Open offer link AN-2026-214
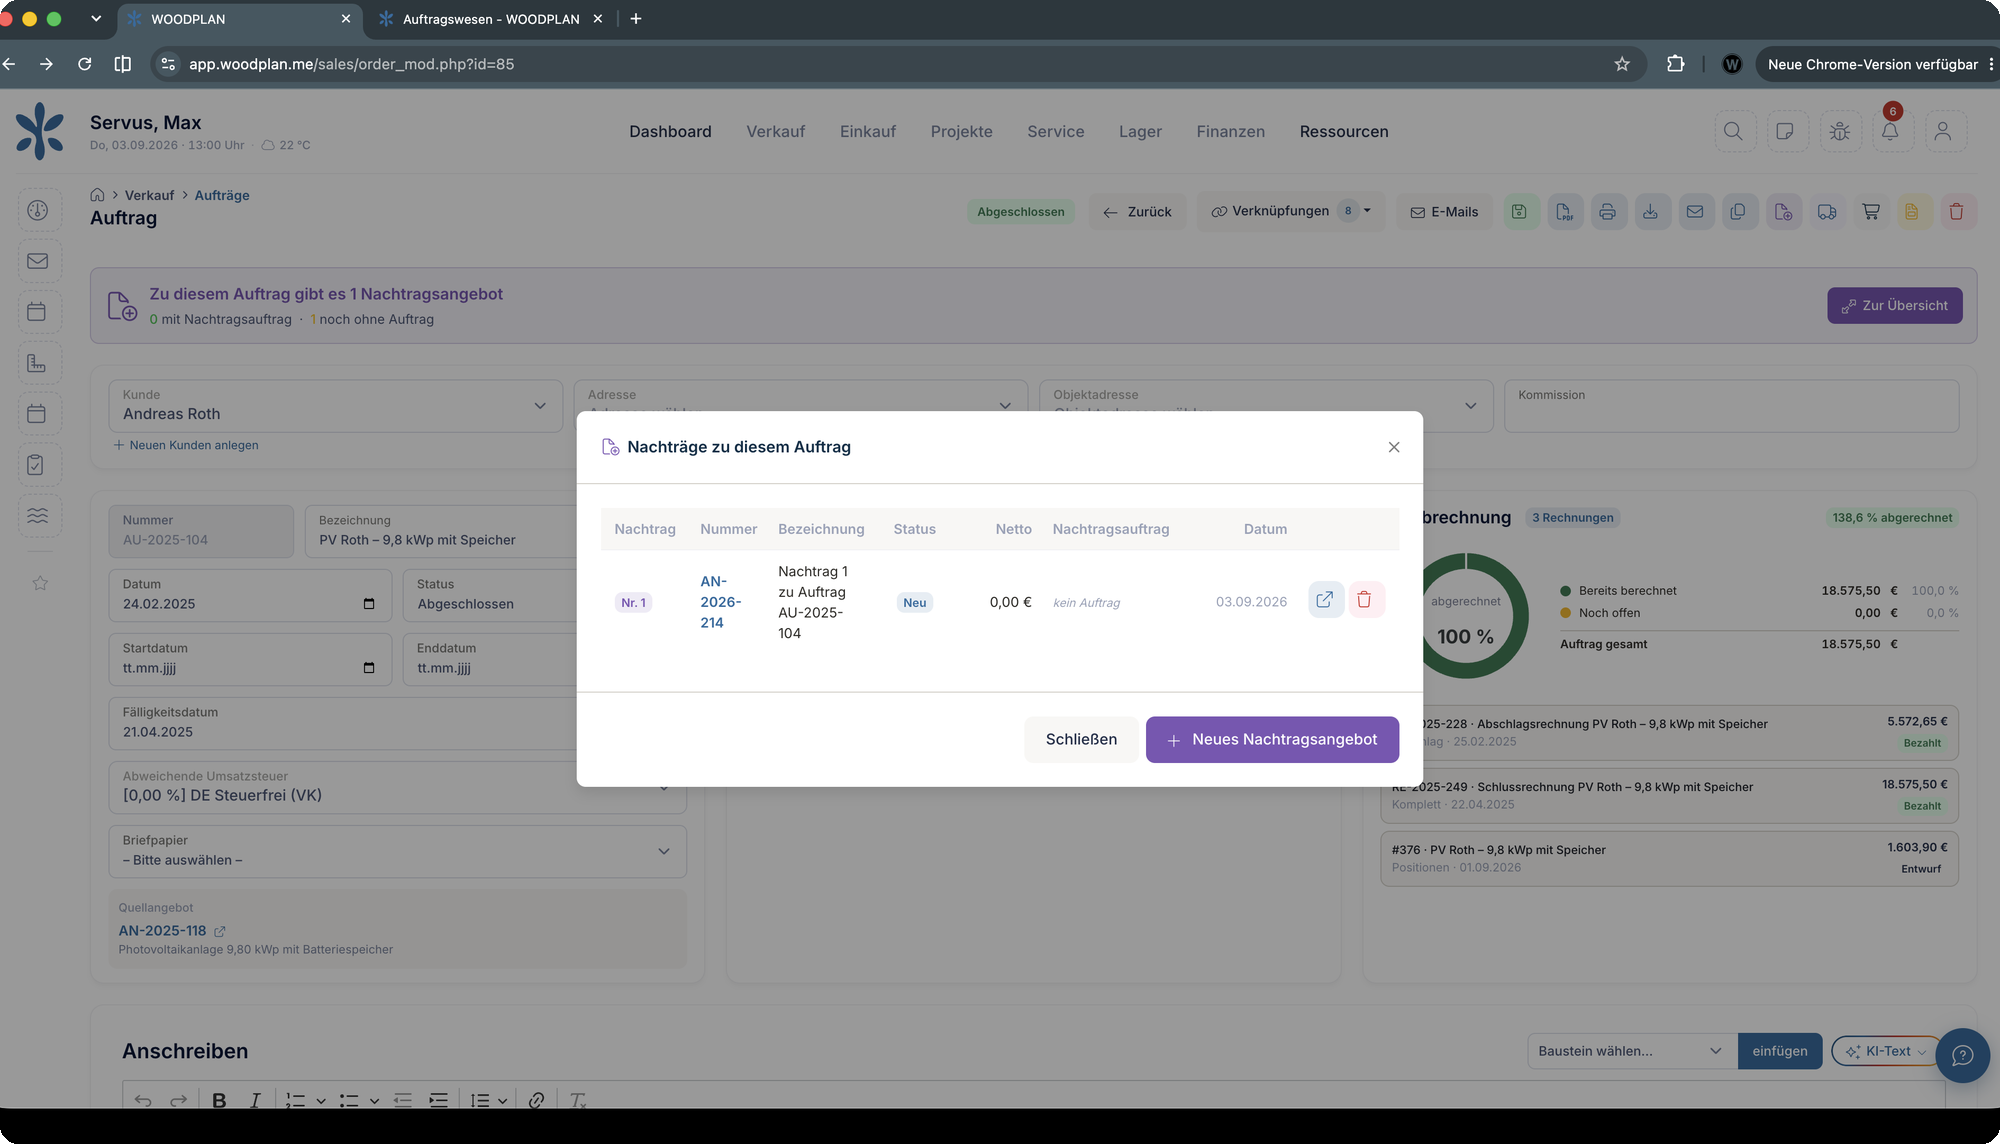This screenshot has height=1144, width=2000. click(x=720, y=602)
